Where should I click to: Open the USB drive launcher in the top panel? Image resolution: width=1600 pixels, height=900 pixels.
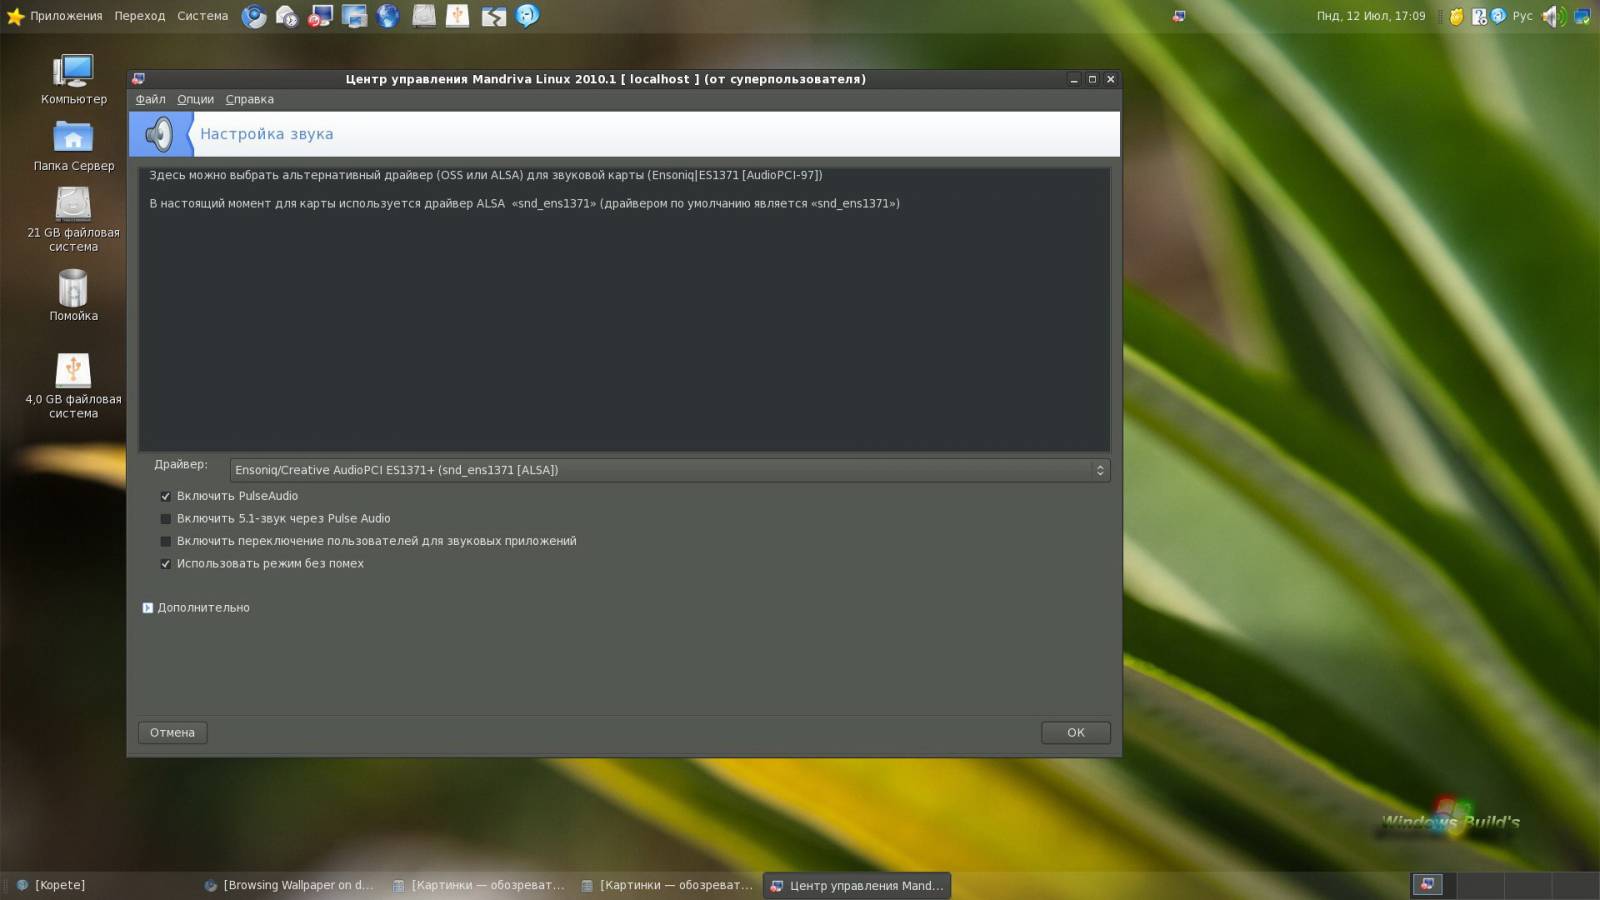[x=458, y=16]
